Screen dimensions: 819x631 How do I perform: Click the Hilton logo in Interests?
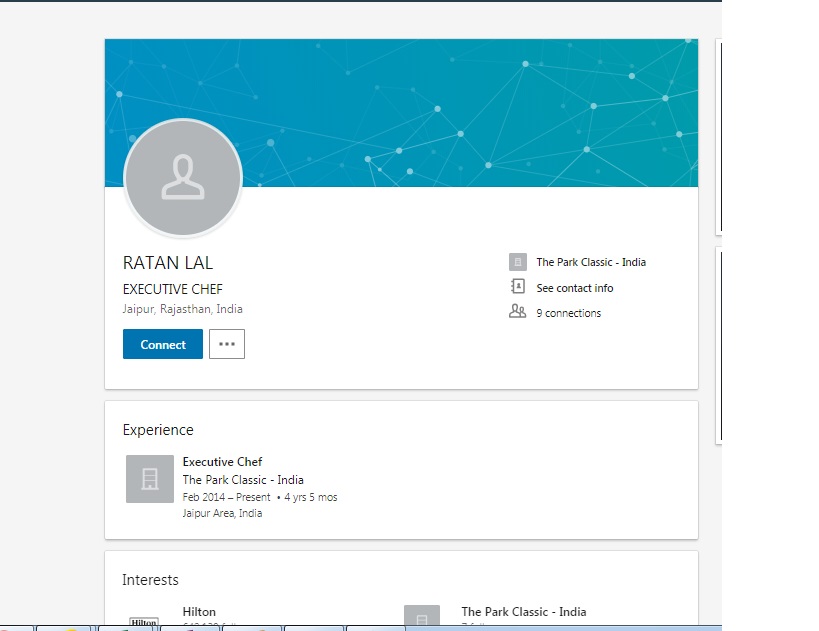point(144,618)
